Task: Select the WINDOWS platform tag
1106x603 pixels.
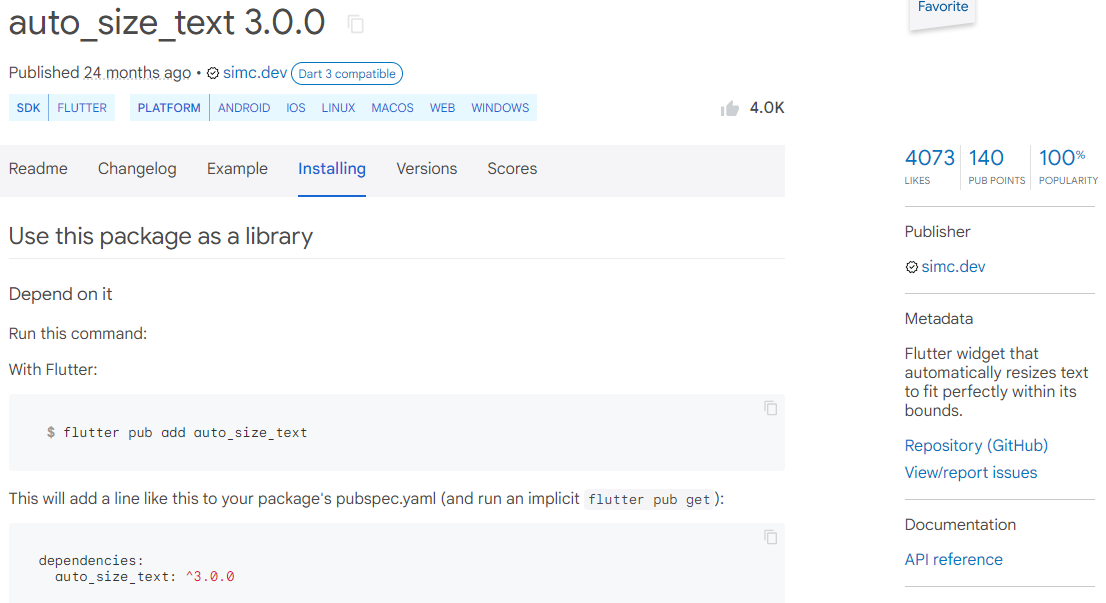Action: (500, 108)
